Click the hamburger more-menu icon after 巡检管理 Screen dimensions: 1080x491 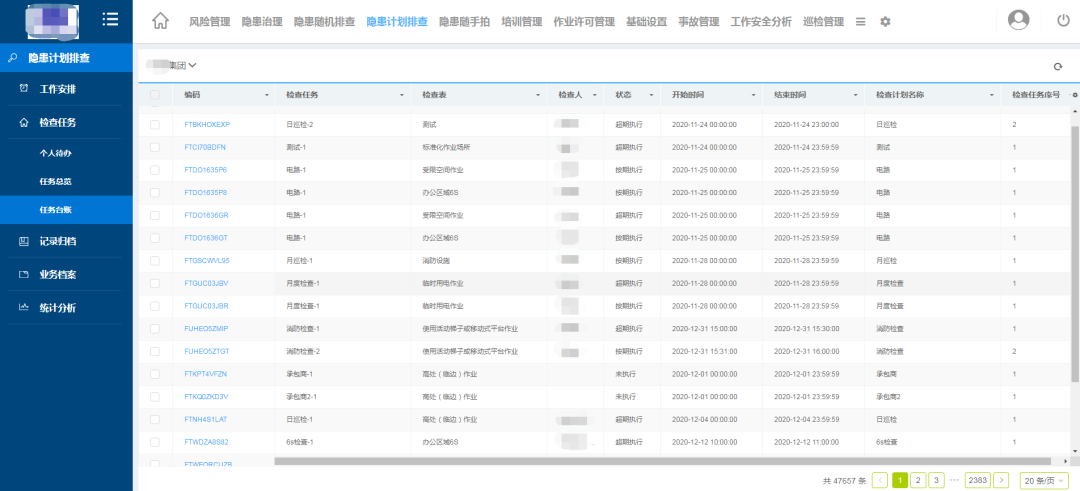tap(861, 21)
